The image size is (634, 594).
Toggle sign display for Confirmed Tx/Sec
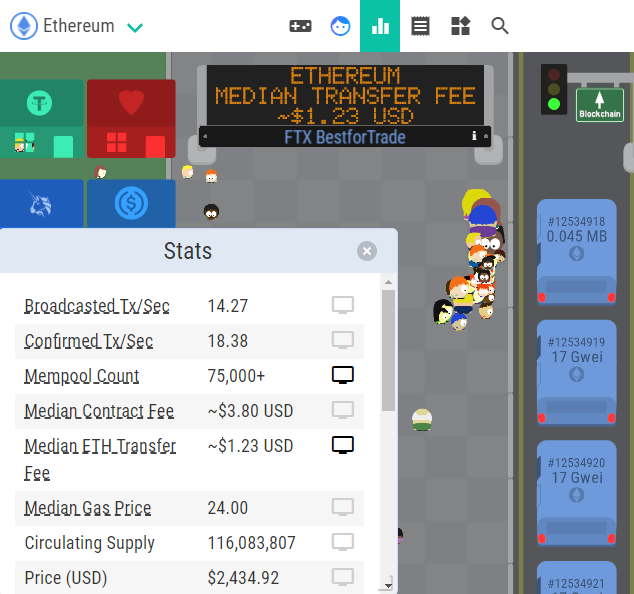343,340
